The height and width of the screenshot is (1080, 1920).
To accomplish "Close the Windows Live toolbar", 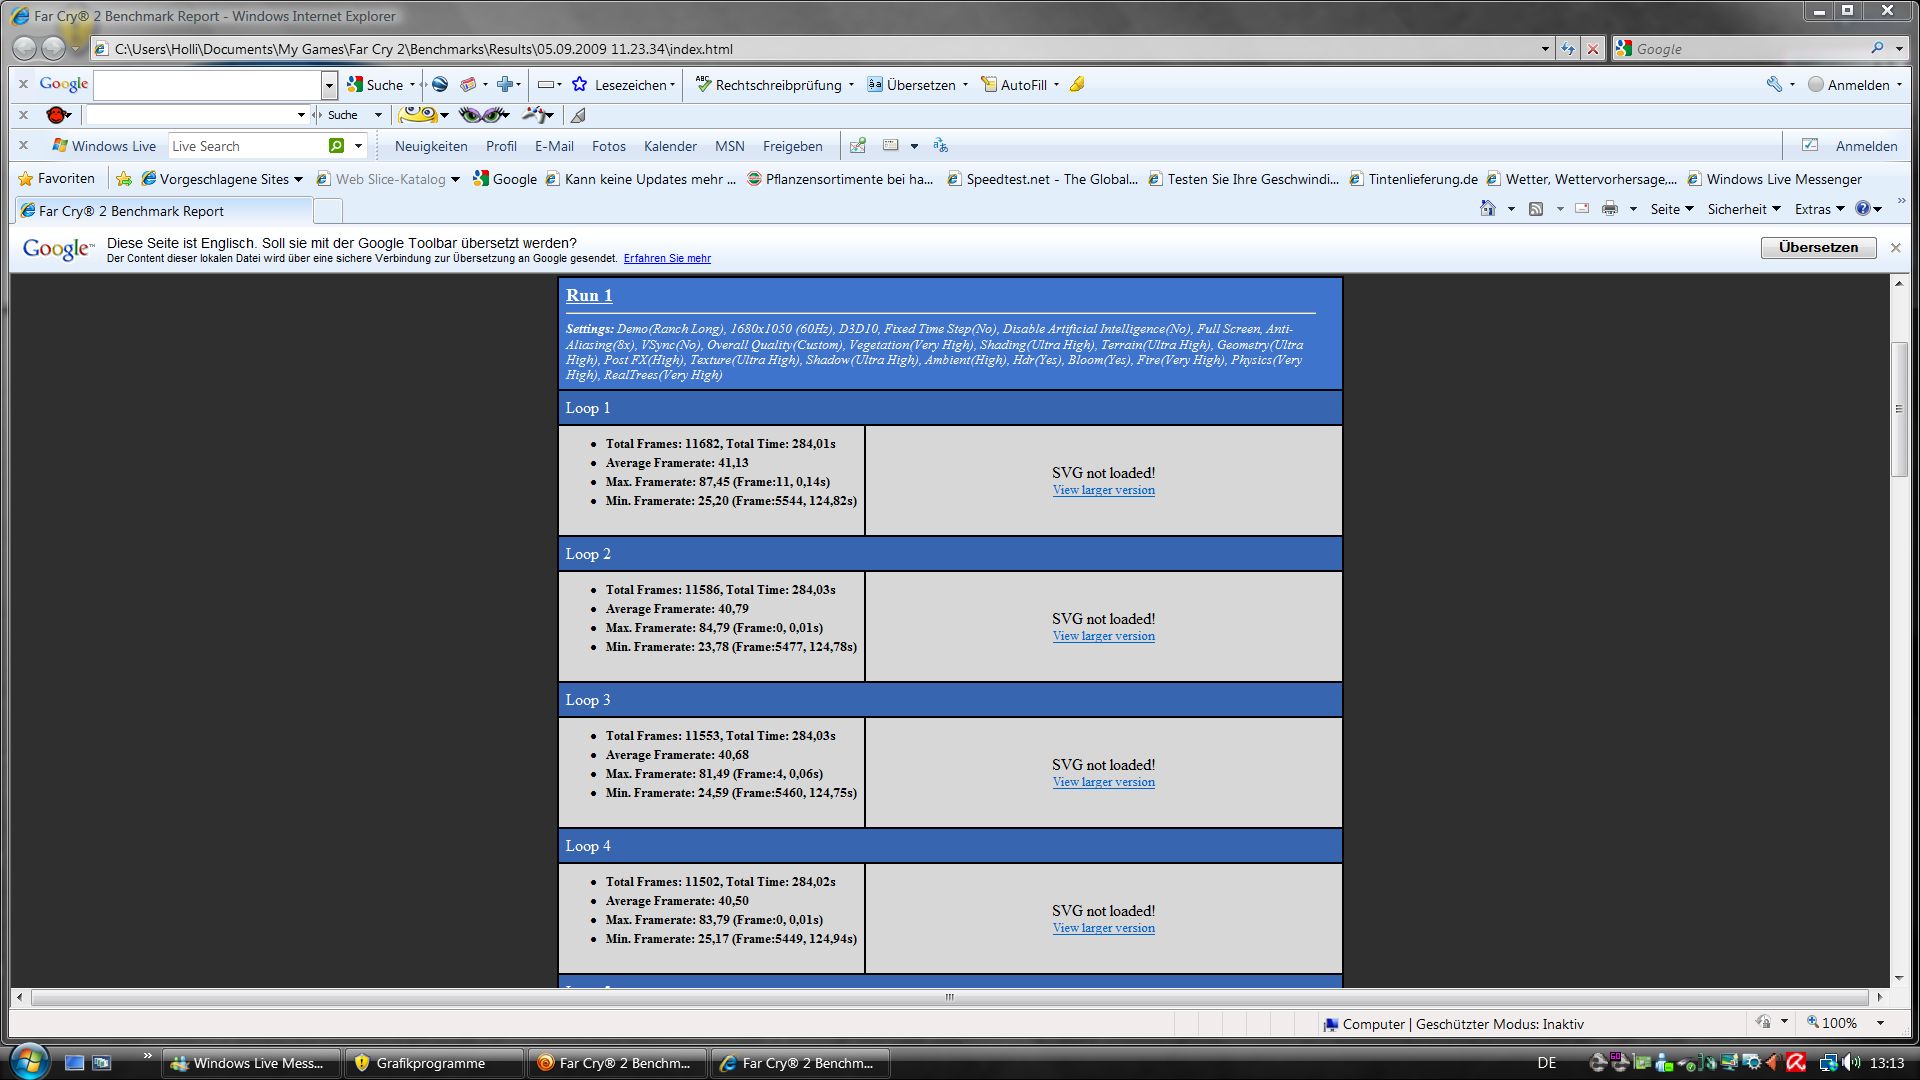I will click(x=23, y=146).
